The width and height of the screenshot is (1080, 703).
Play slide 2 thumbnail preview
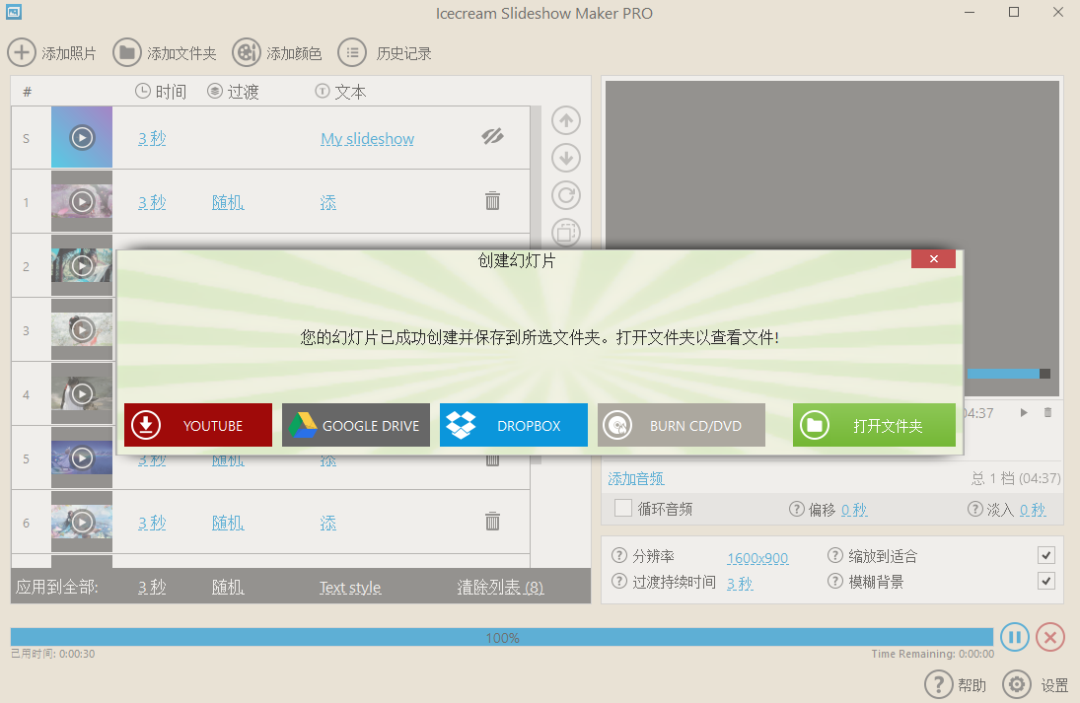82,266
